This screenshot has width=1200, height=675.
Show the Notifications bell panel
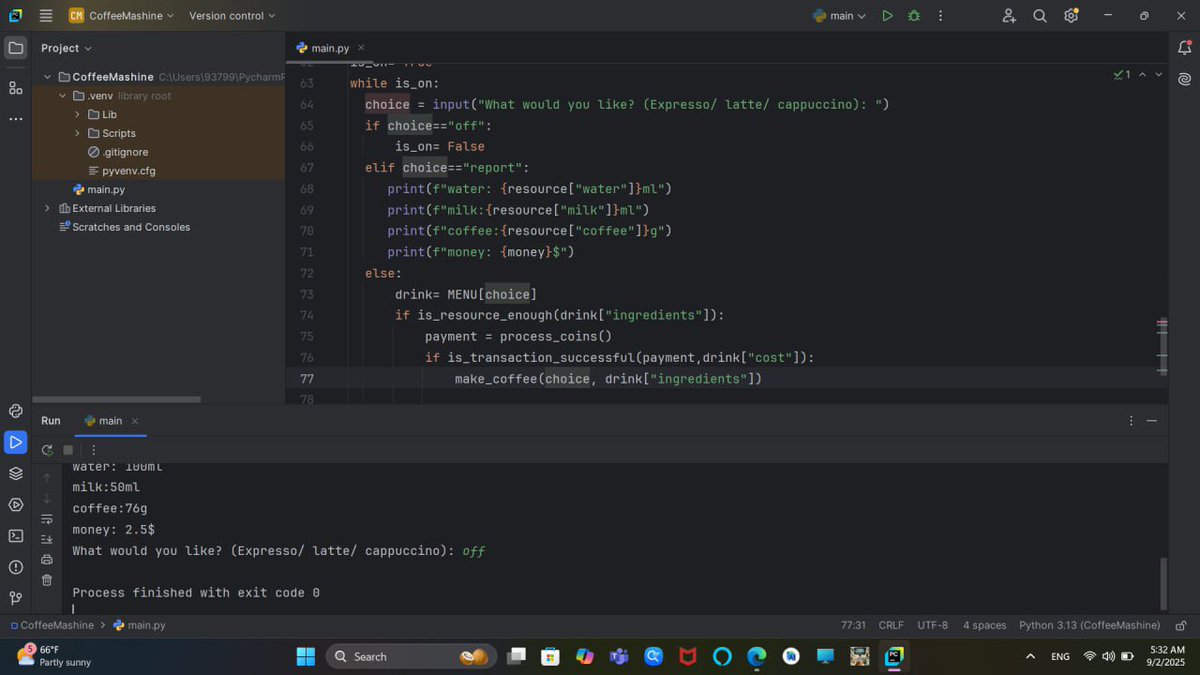point(1185,47)
